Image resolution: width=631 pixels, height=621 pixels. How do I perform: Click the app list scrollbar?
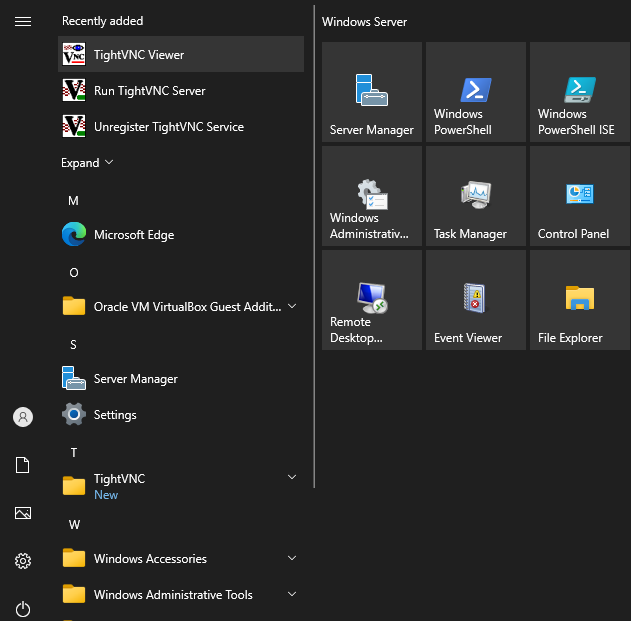click(x=314, y=247)
